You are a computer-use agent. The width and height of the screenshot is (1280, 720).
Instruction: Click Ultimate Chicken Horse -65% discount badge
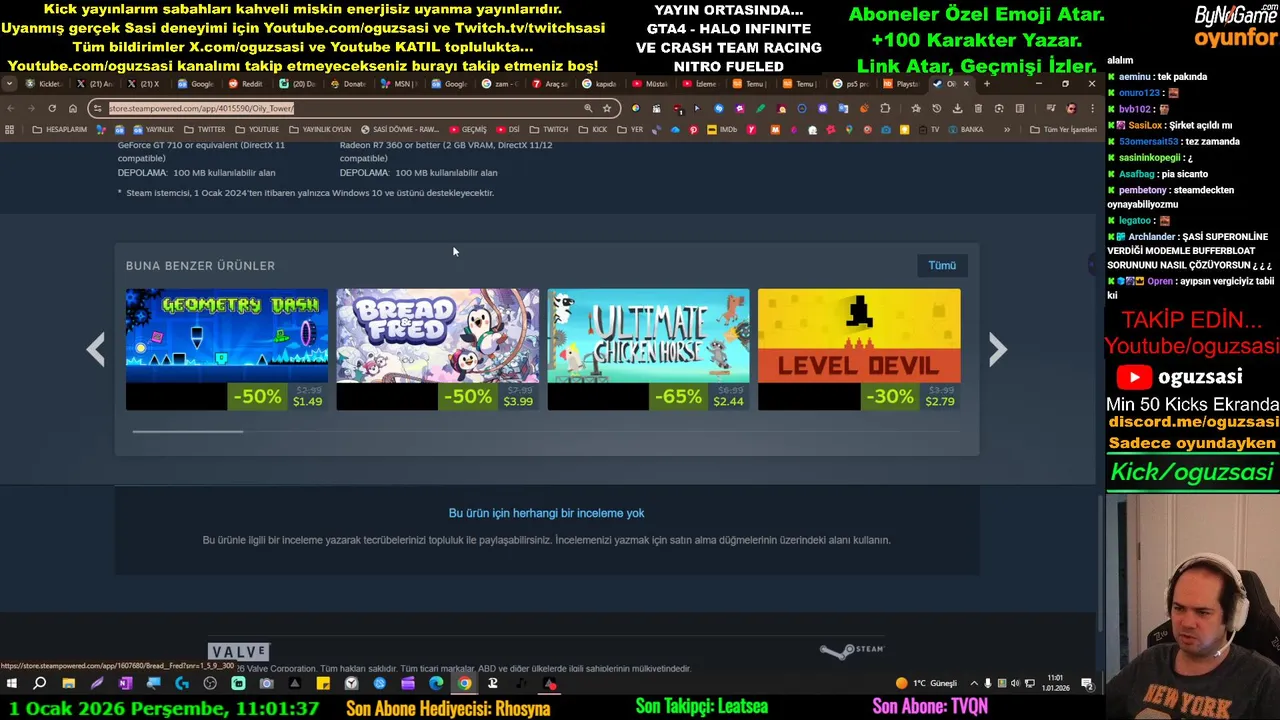coord(678,397)
